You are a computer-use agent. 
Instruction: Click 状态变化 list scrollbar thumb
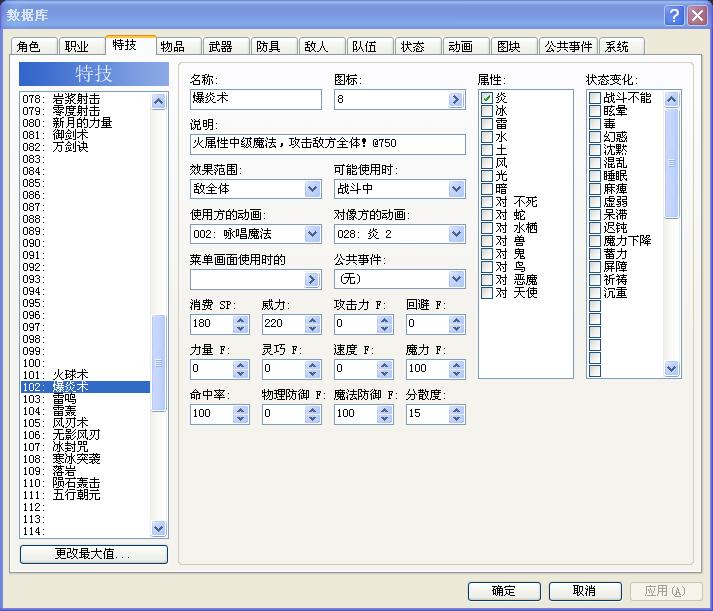tap(672, 163)
